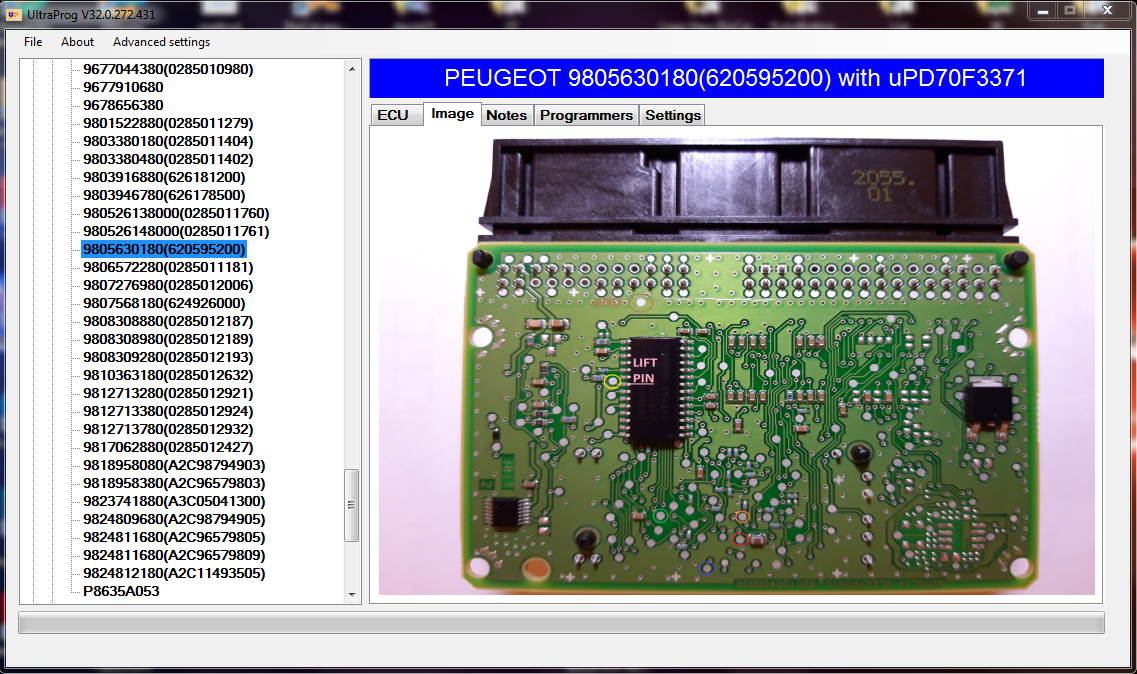
Task: Click the UltraProg application icon in title bar
Action: 14,14
